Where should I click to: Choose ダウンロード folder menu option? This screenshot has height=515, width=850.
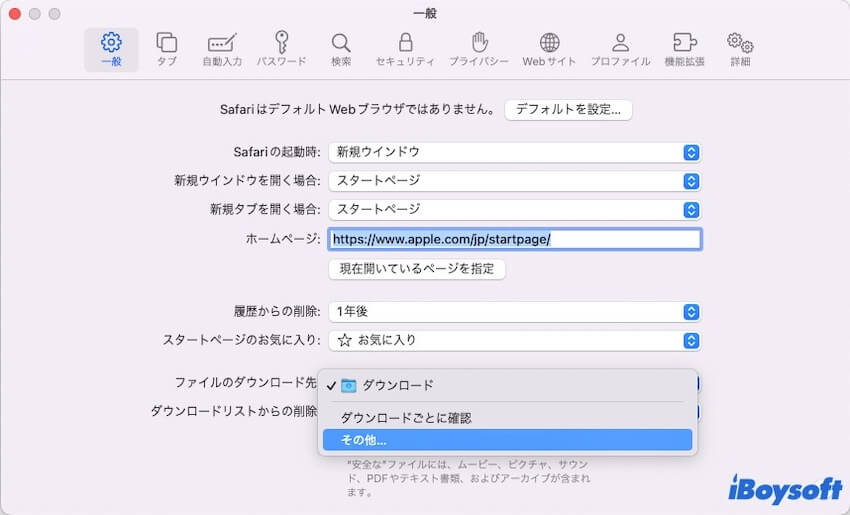[507, 385]
